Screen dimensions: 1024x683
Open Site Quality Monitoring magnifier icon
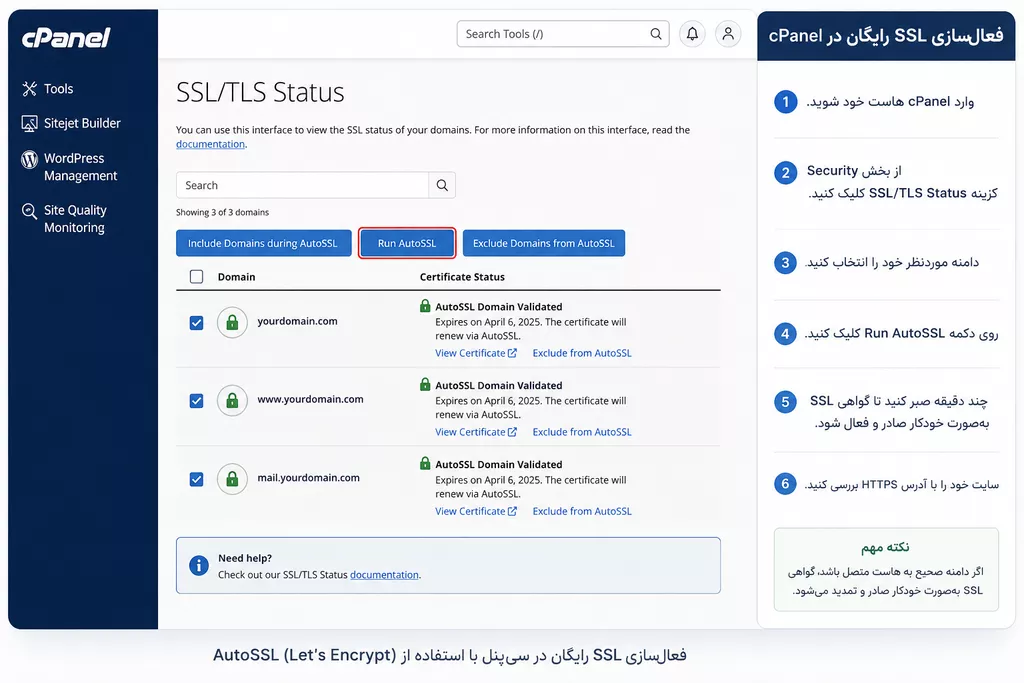29,211
